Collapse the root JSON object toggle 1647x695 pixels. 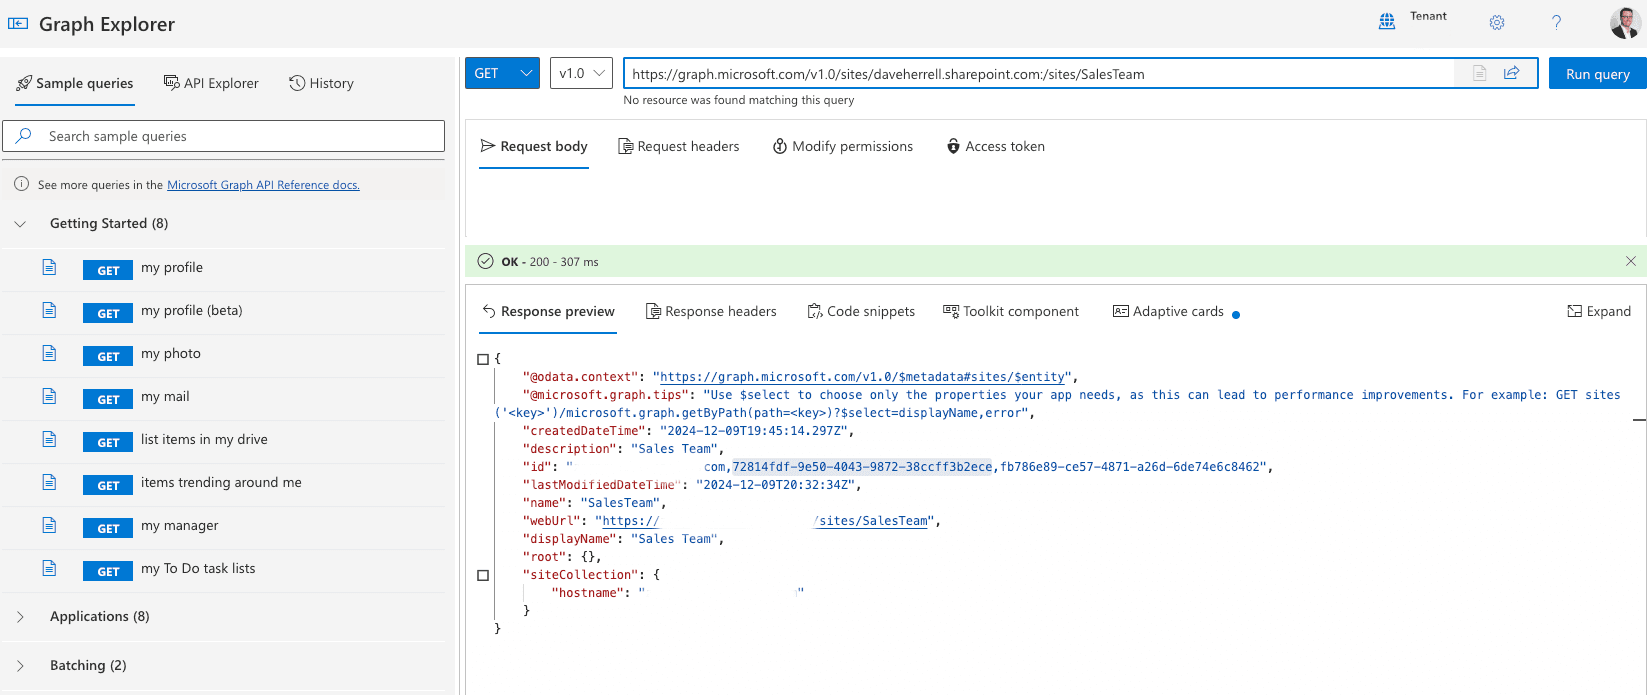pyautogui.click(x=483, y=359)
